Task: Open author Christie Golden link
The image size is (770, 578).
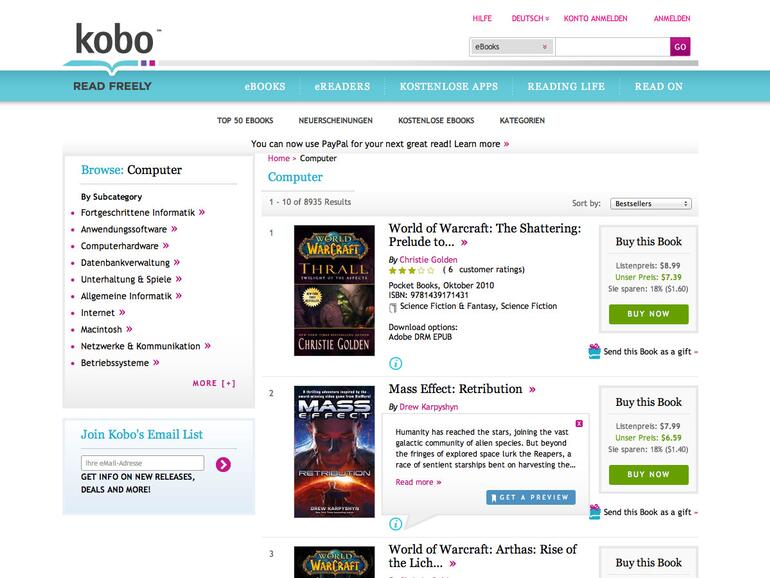Action: [x=428, y=259]
